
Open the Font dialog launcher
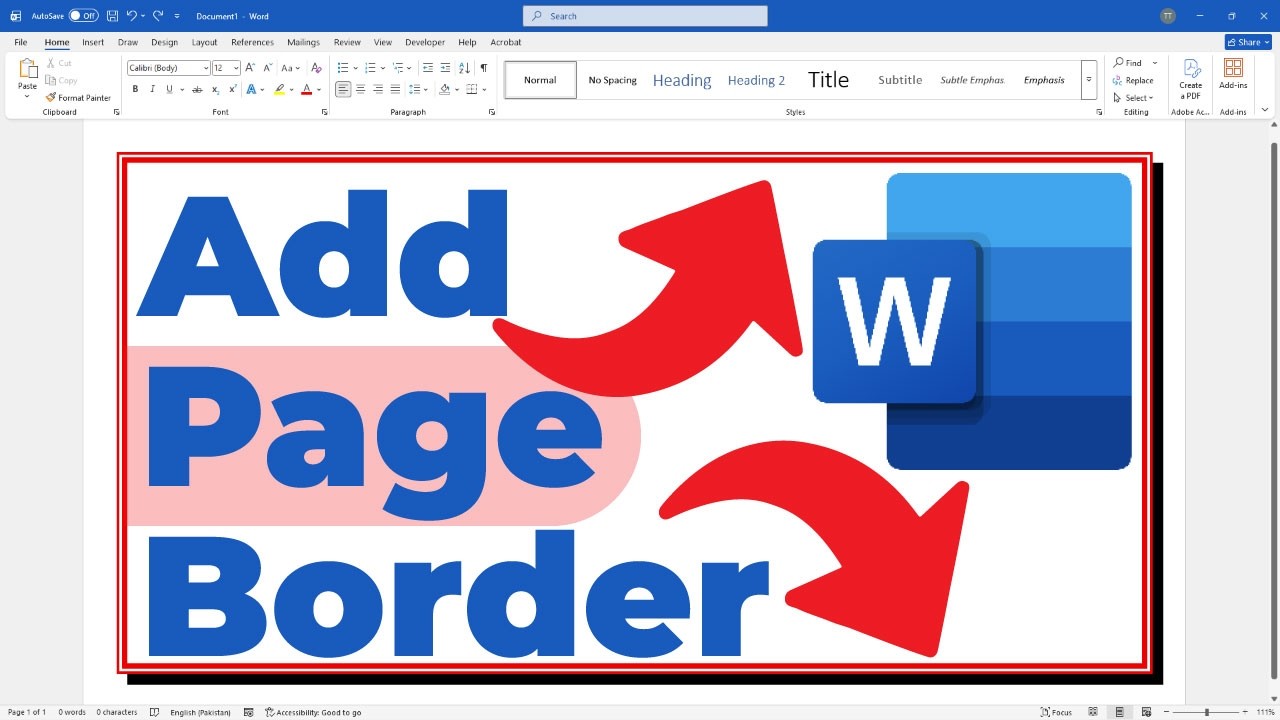(324, 112)
